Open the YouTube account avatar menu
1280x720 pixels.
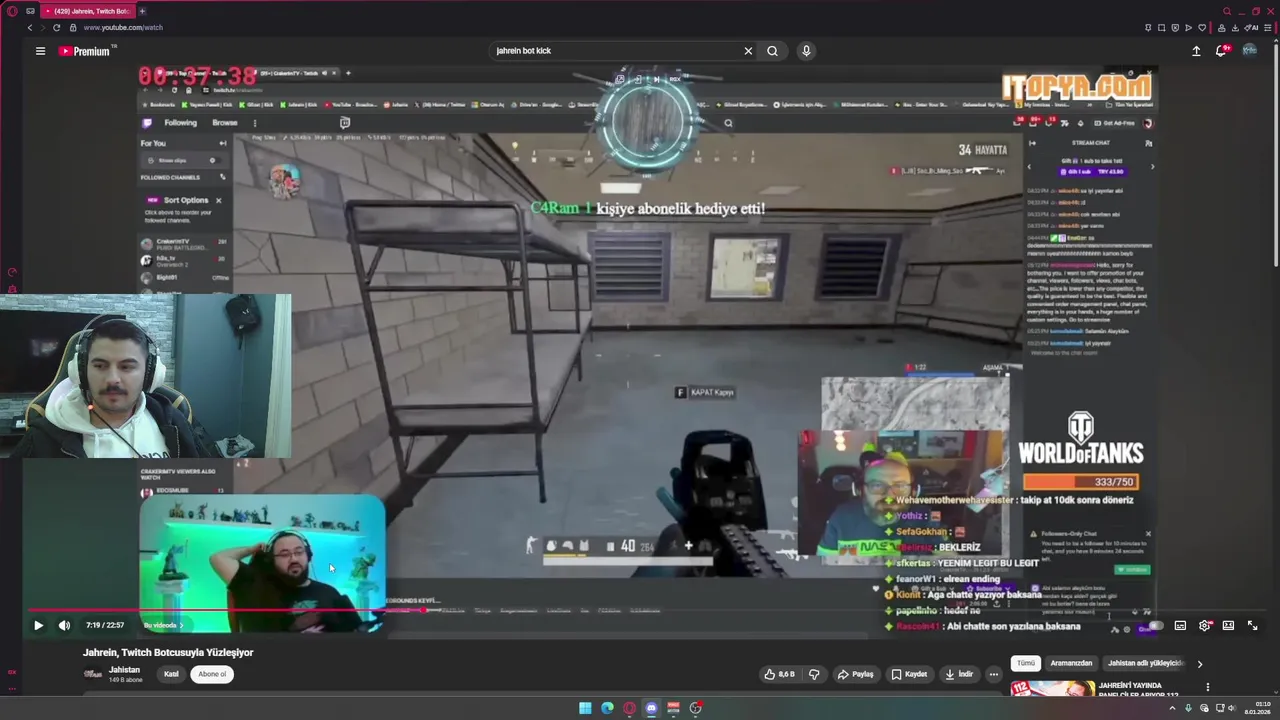coord(1250,51)
